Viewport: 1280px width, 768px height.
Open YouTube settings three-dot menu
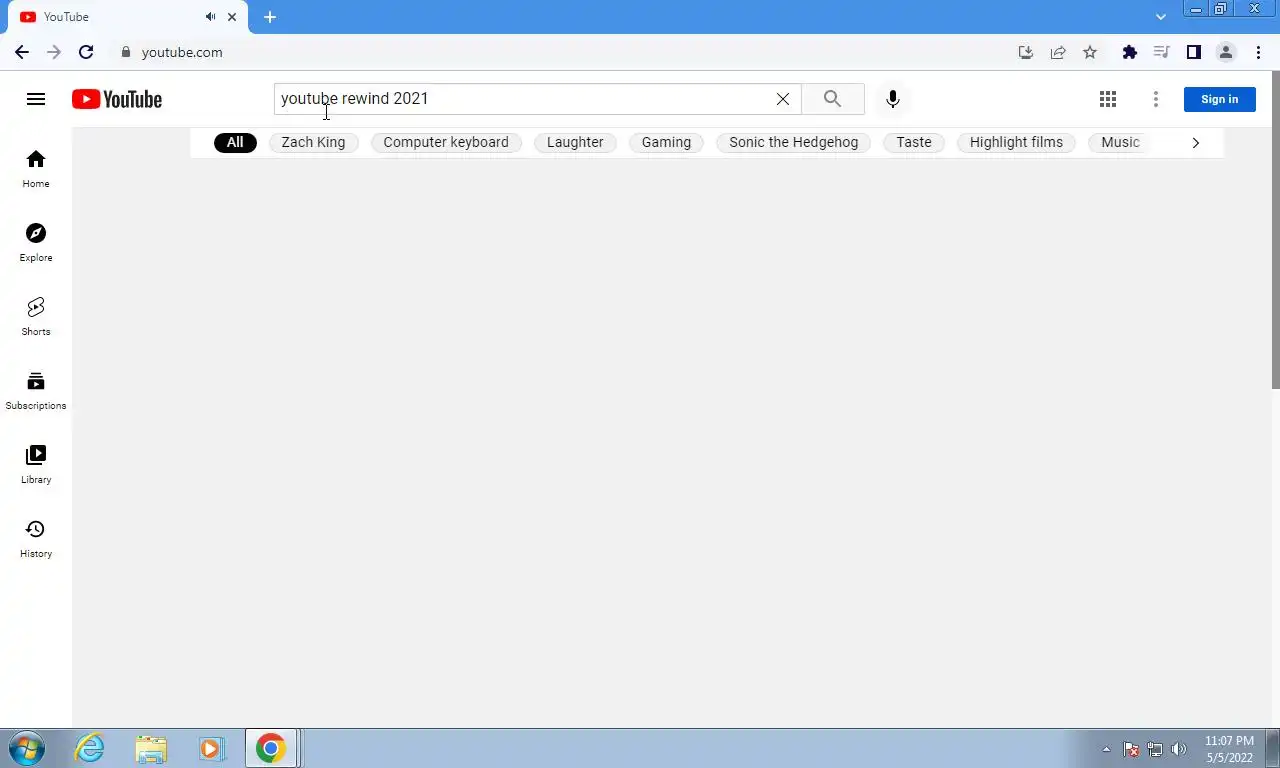click(x=1156, y=99)
